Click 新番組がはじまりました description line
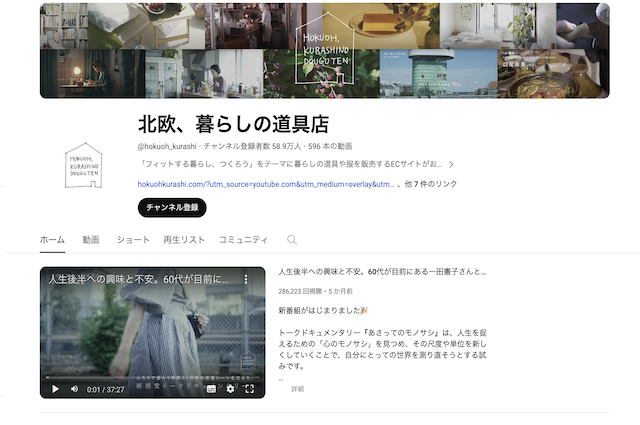 tap(323, 311)
